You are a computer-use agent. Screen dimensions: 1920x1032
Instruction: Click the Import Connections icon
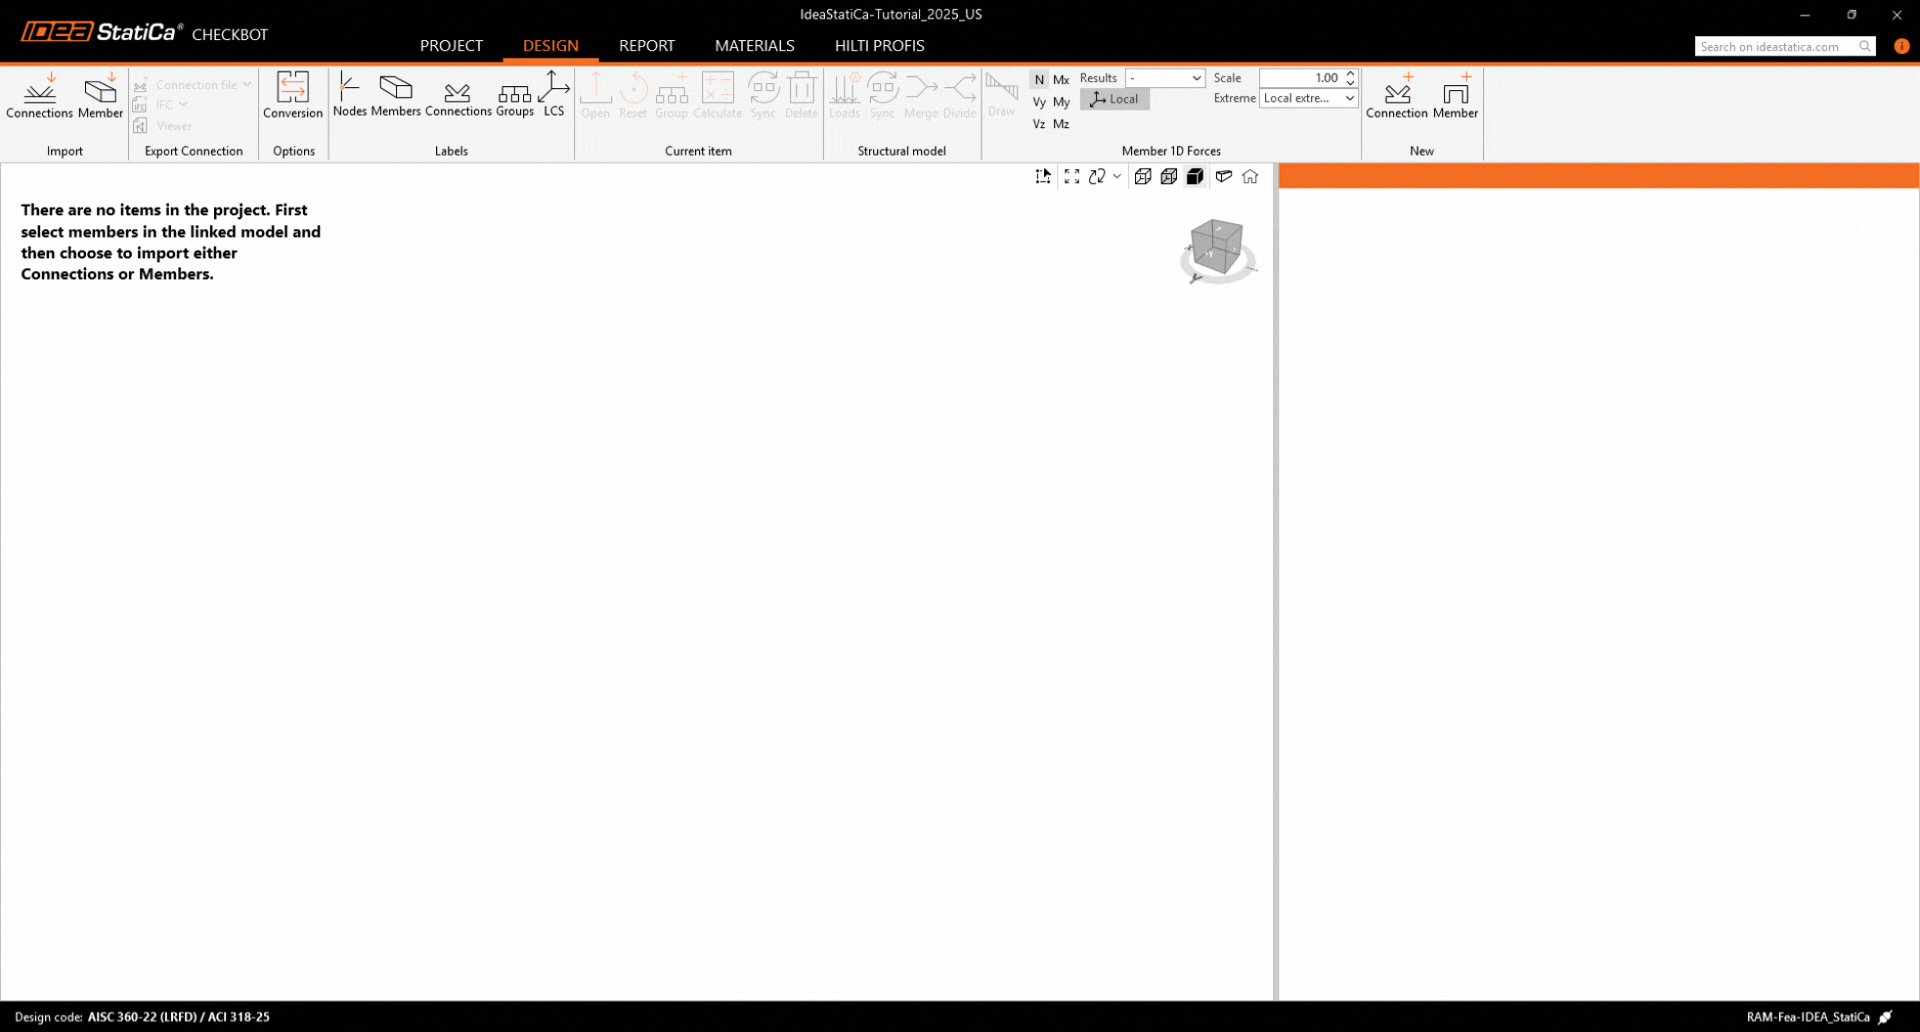point(39,96)
